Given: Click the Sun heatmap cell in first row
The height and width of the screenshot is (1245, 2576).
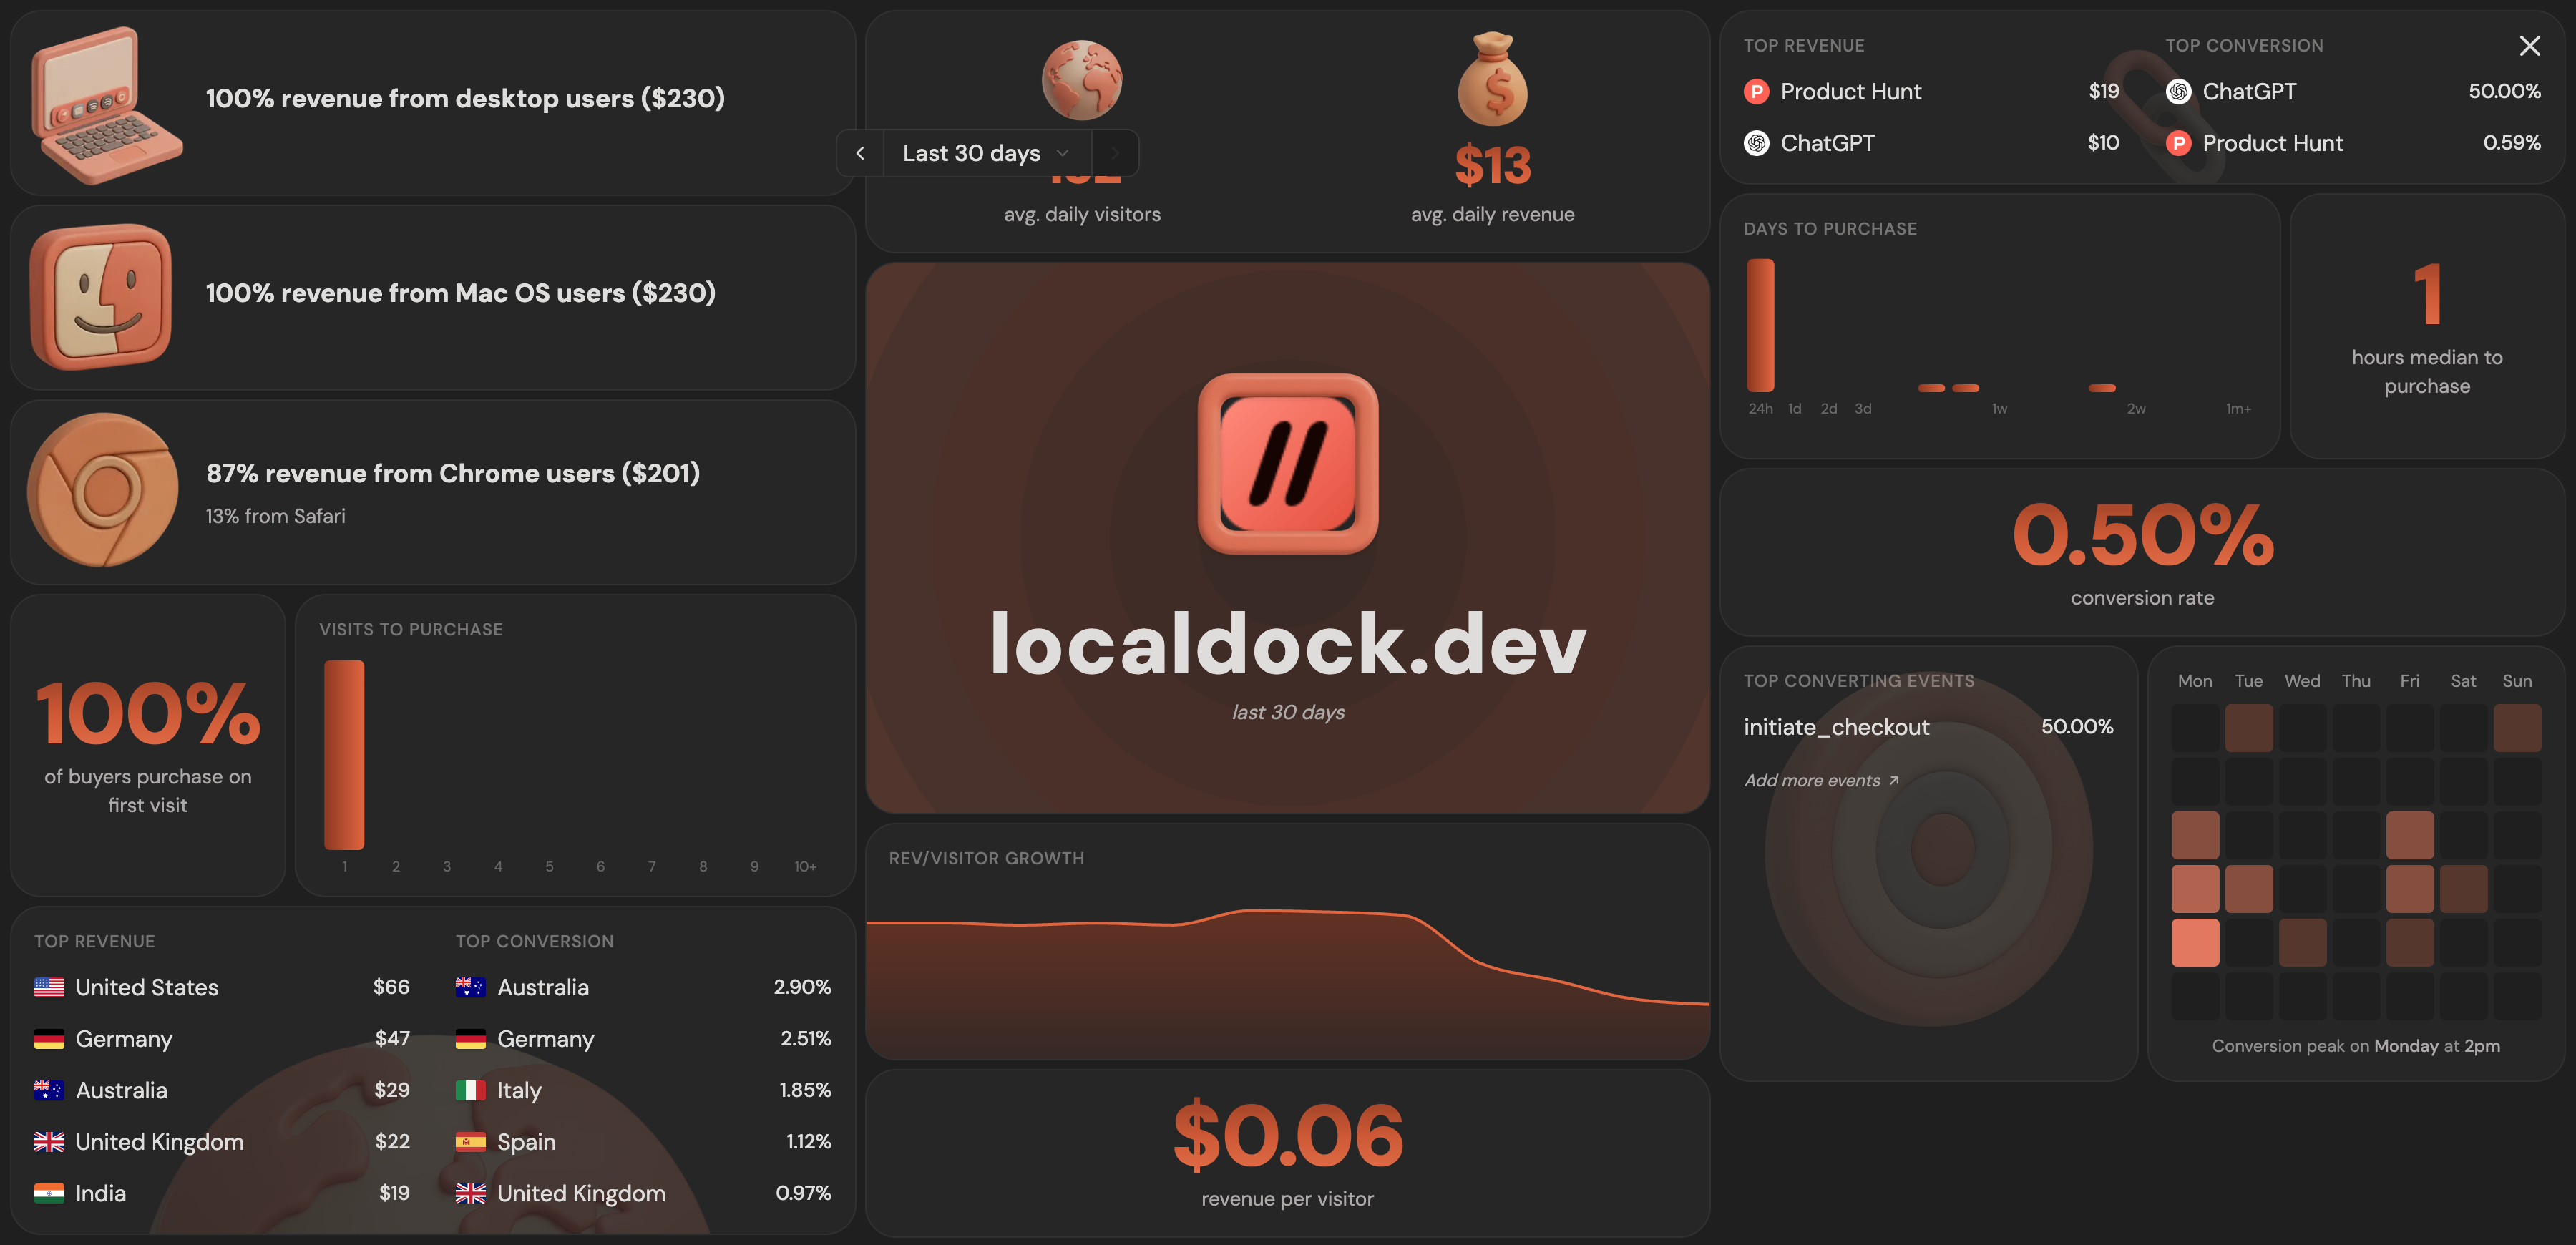Looking at the screenshot, I should click(2517, 728).
